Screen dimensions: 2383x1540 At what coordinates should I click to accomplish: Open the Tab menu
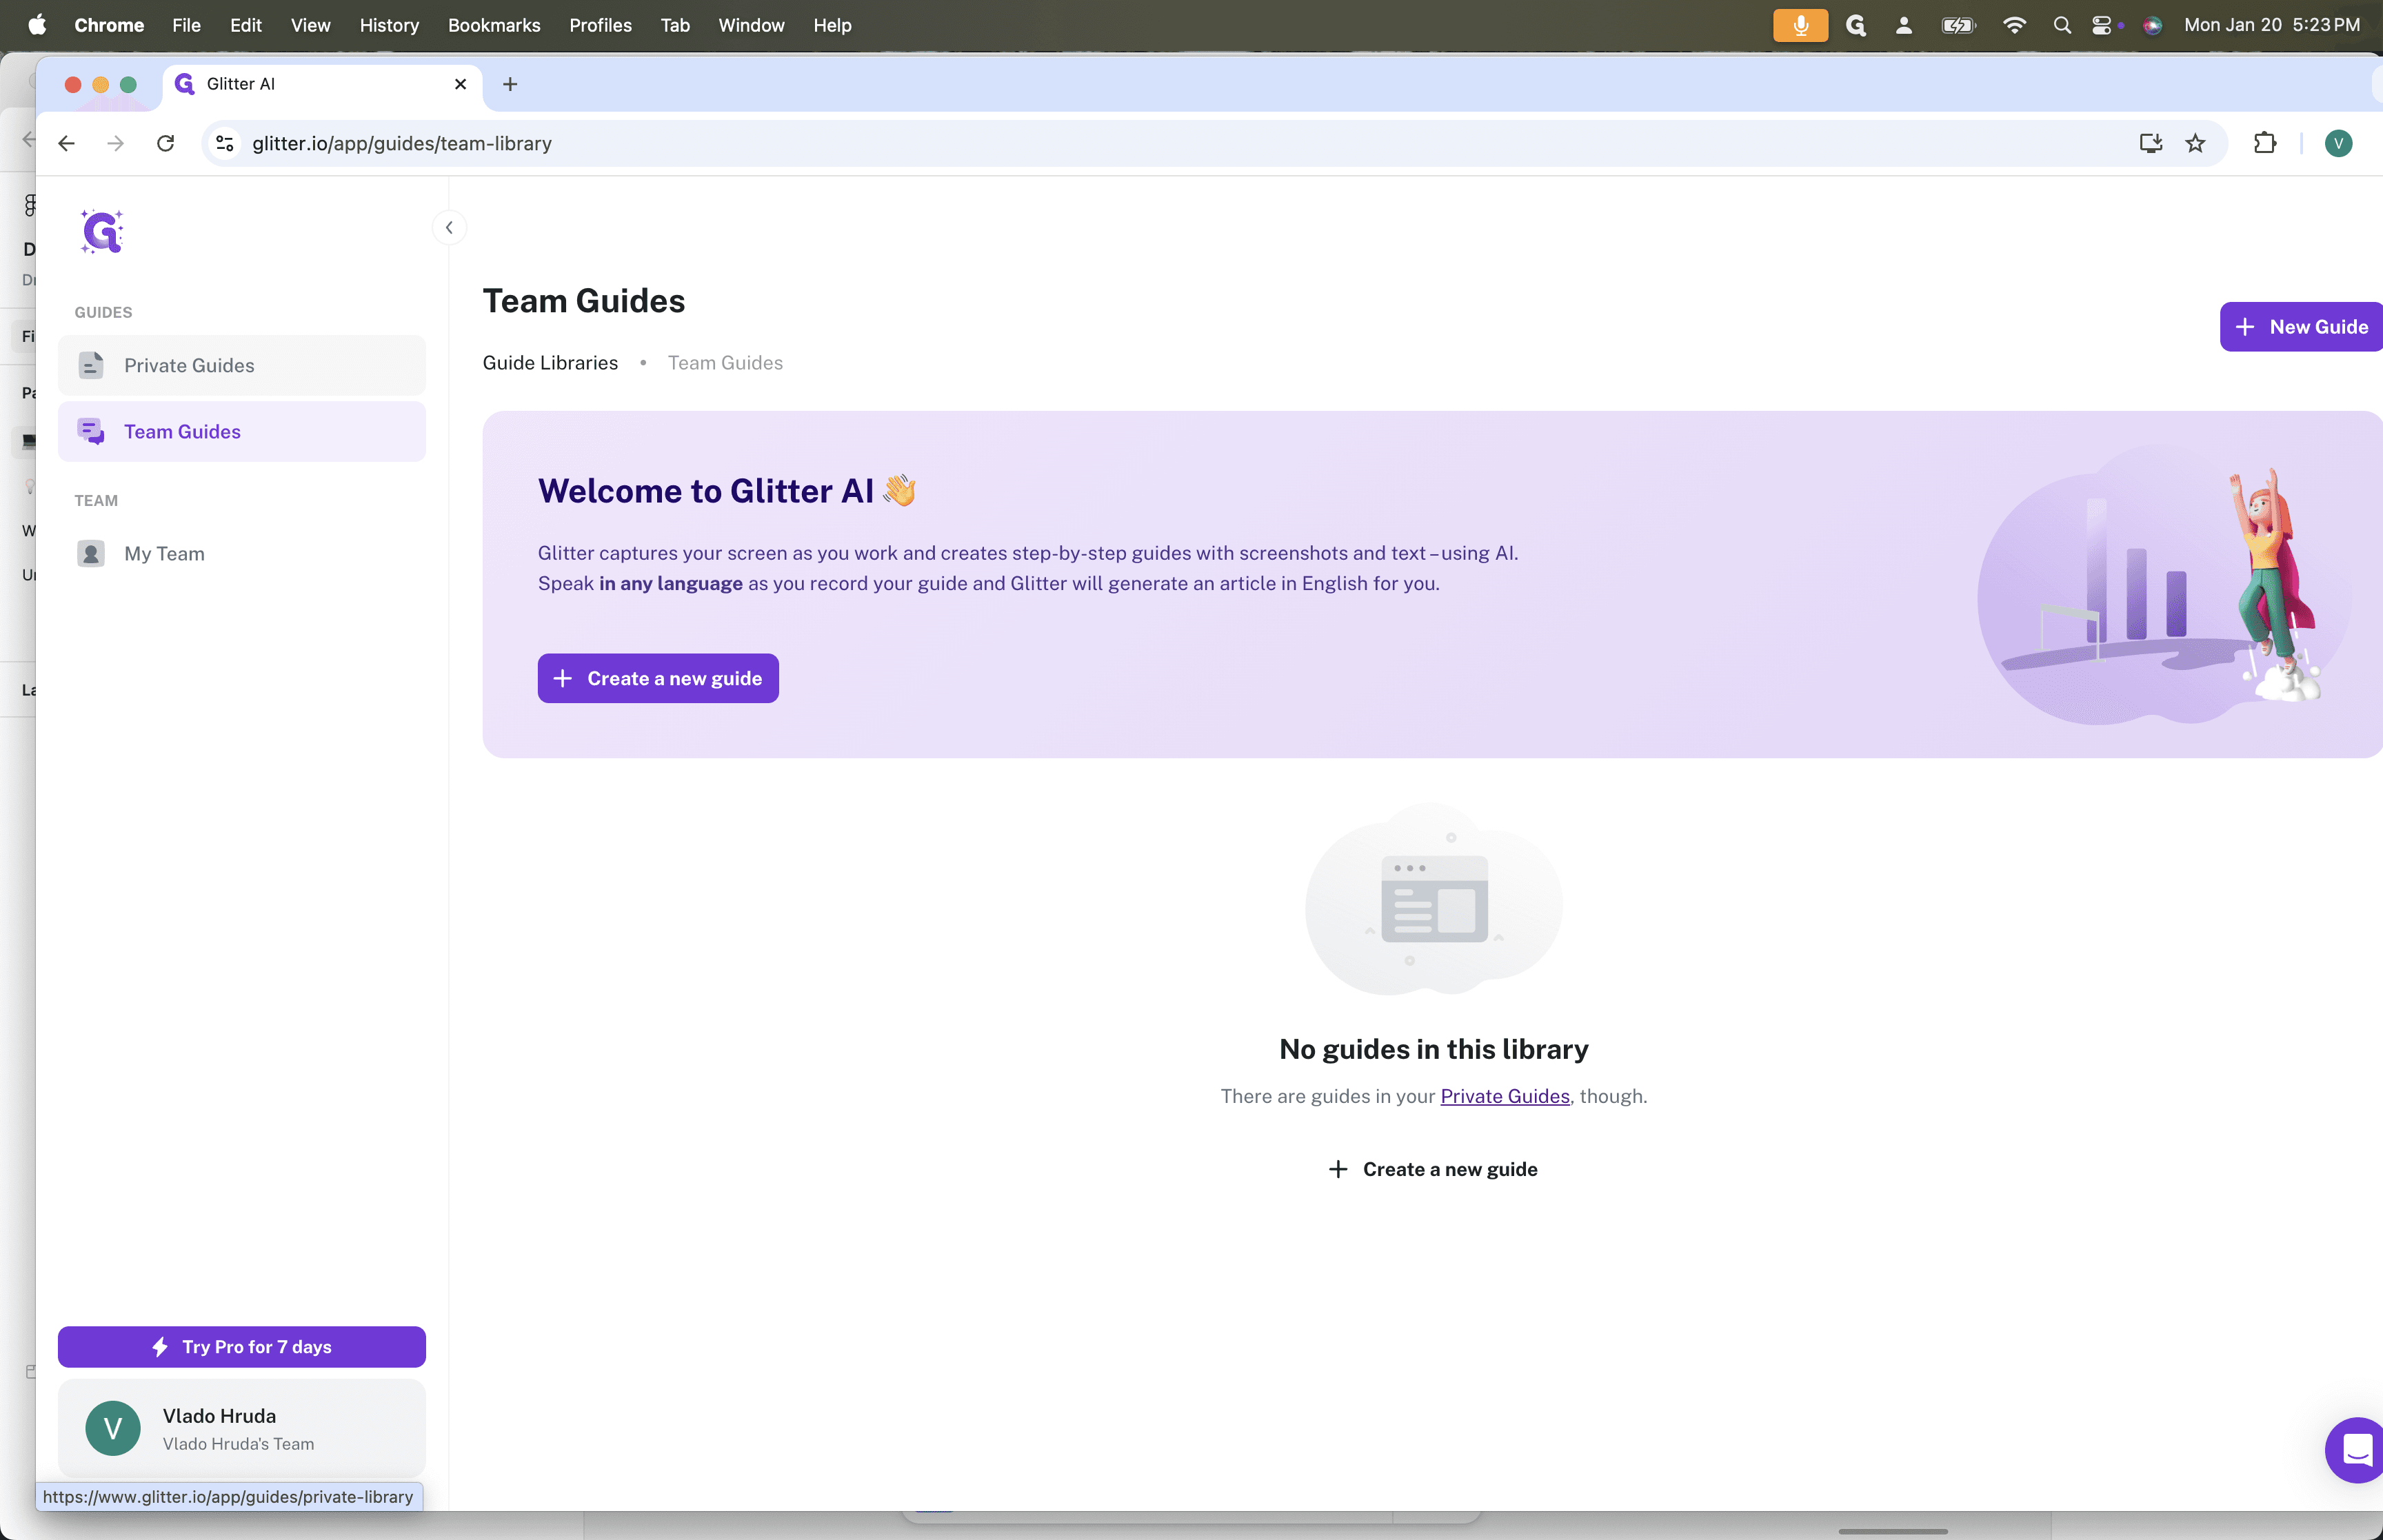[675, 25]
